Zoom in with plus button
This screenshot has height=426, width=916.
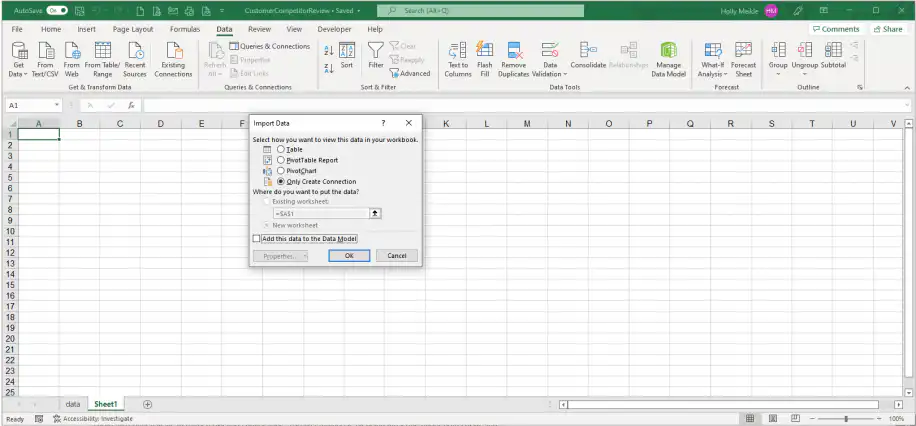[879, 418]
